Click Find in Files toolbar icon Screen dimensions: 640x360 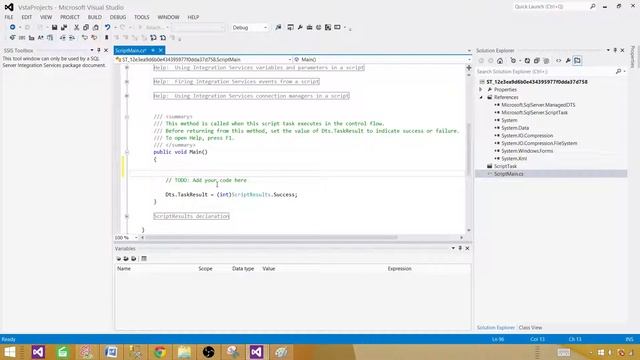pos(278,27)
